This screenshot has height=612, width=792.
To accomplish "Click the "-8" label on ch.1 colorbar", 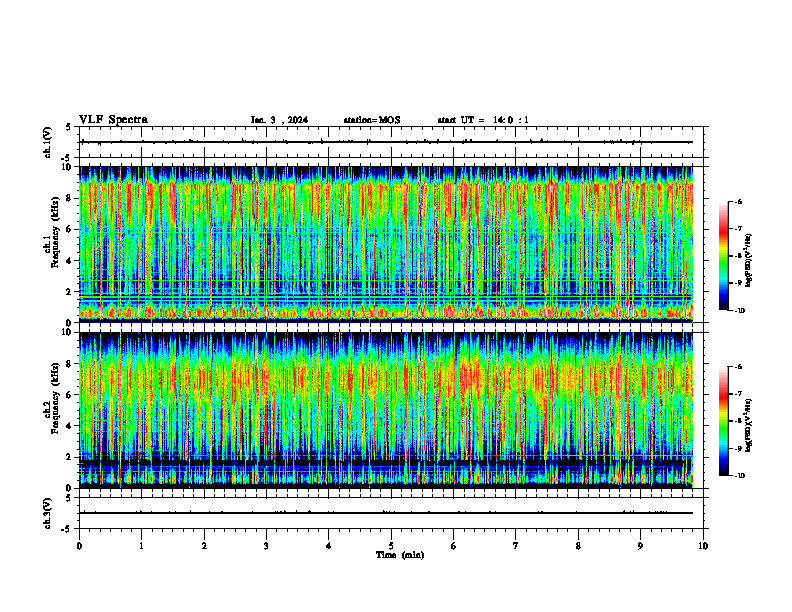I will (738, 256).
